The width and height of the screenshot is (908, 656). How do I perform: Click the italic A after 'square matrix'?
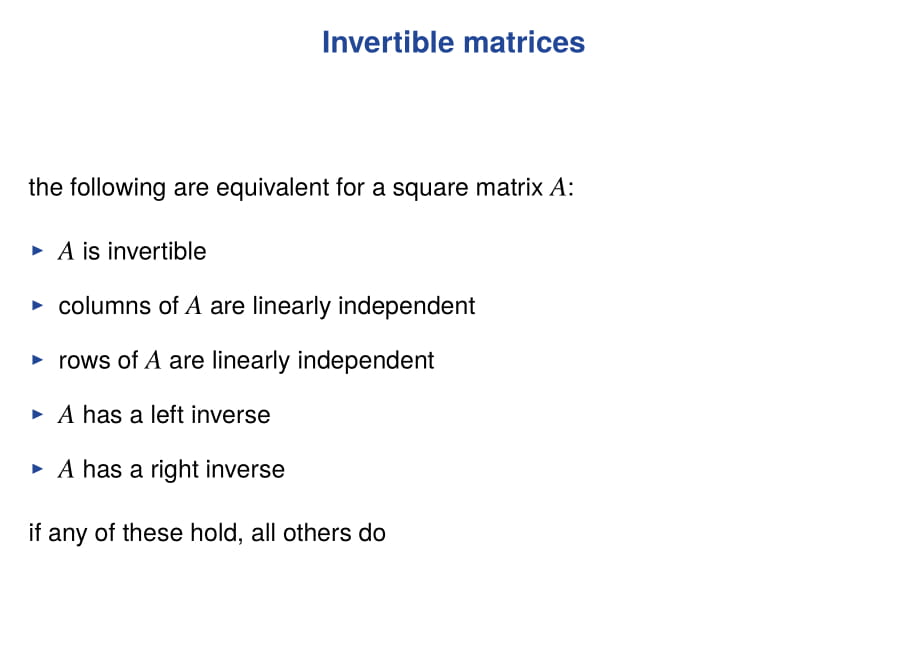558,188
